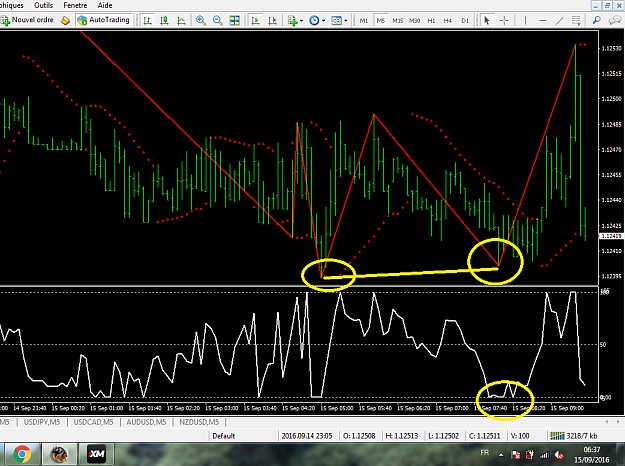Toggle chart shift icon
Viewport: 625px width, 466px height.
coord(272,20)
